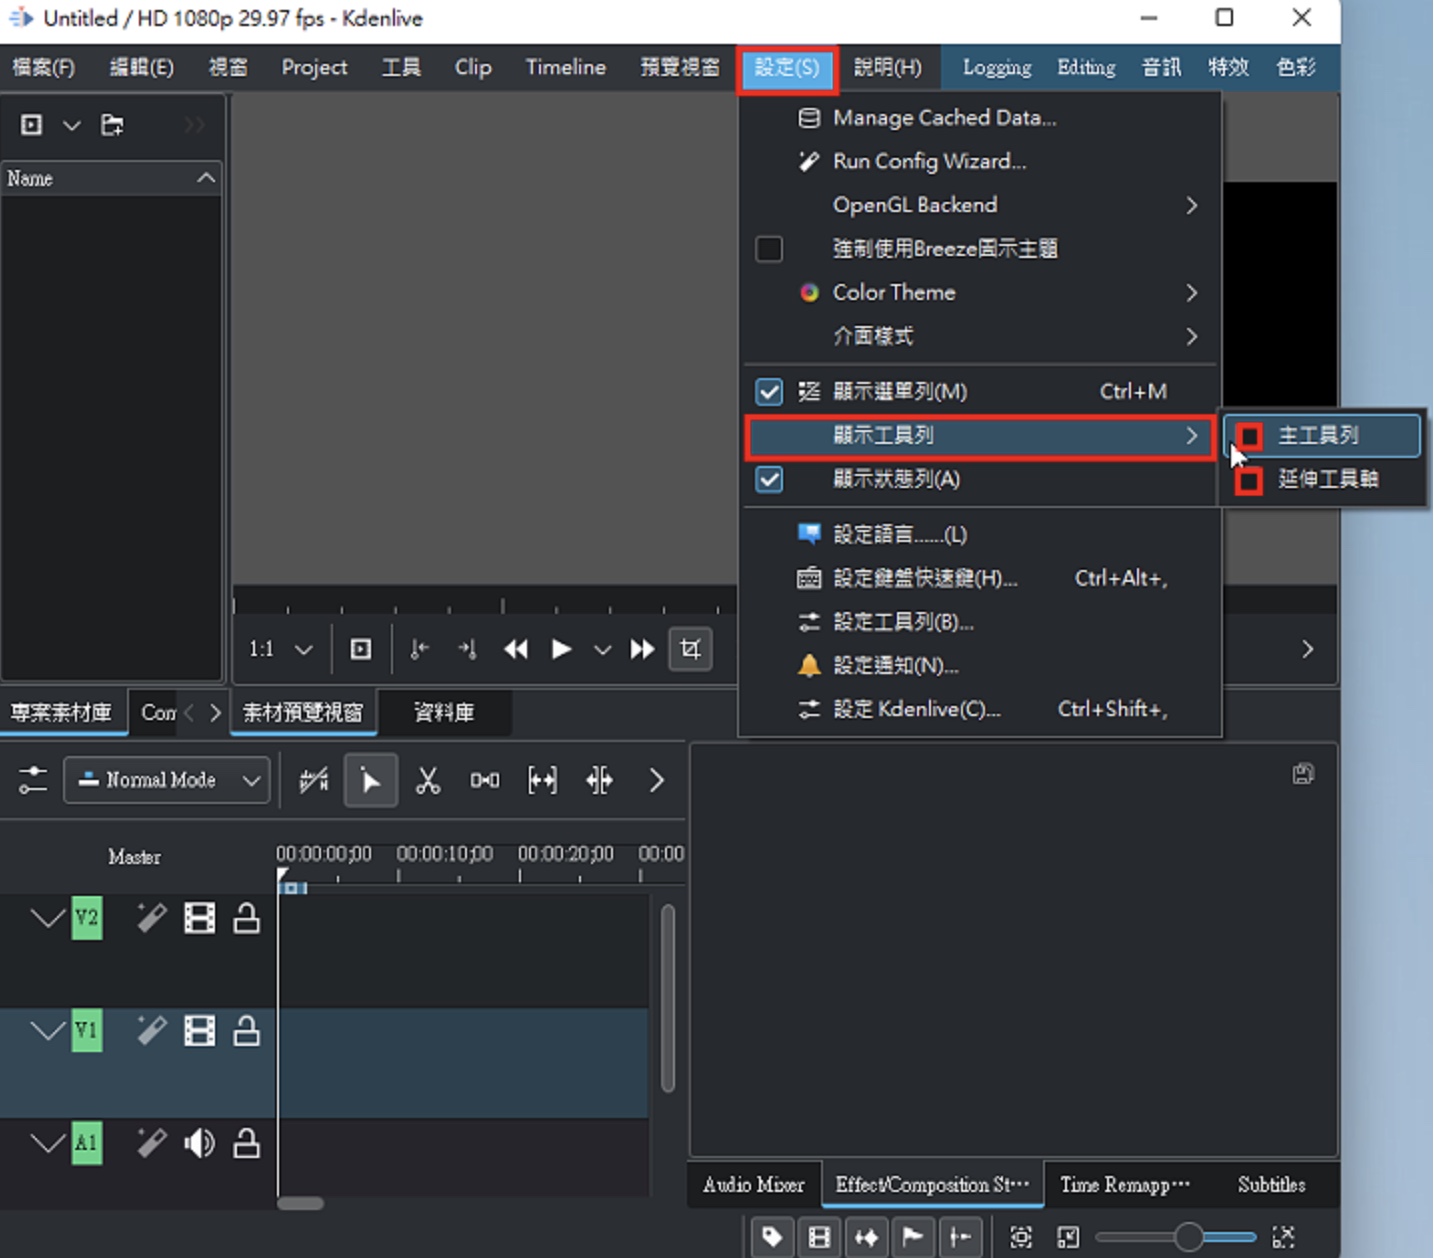Viewport: 1434px width, 1258px height.
Task: Expand more timeline tools chevron
Action: tap(656, 780)
